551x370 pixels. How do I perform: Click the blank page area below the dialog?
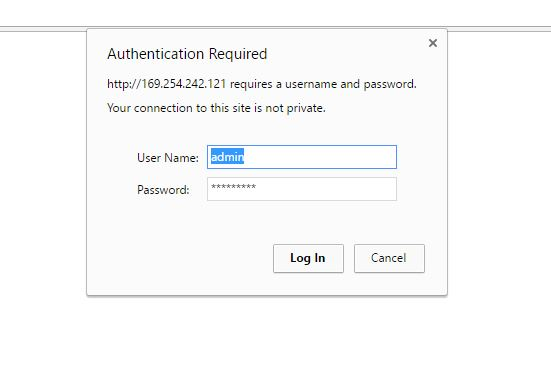276,332
